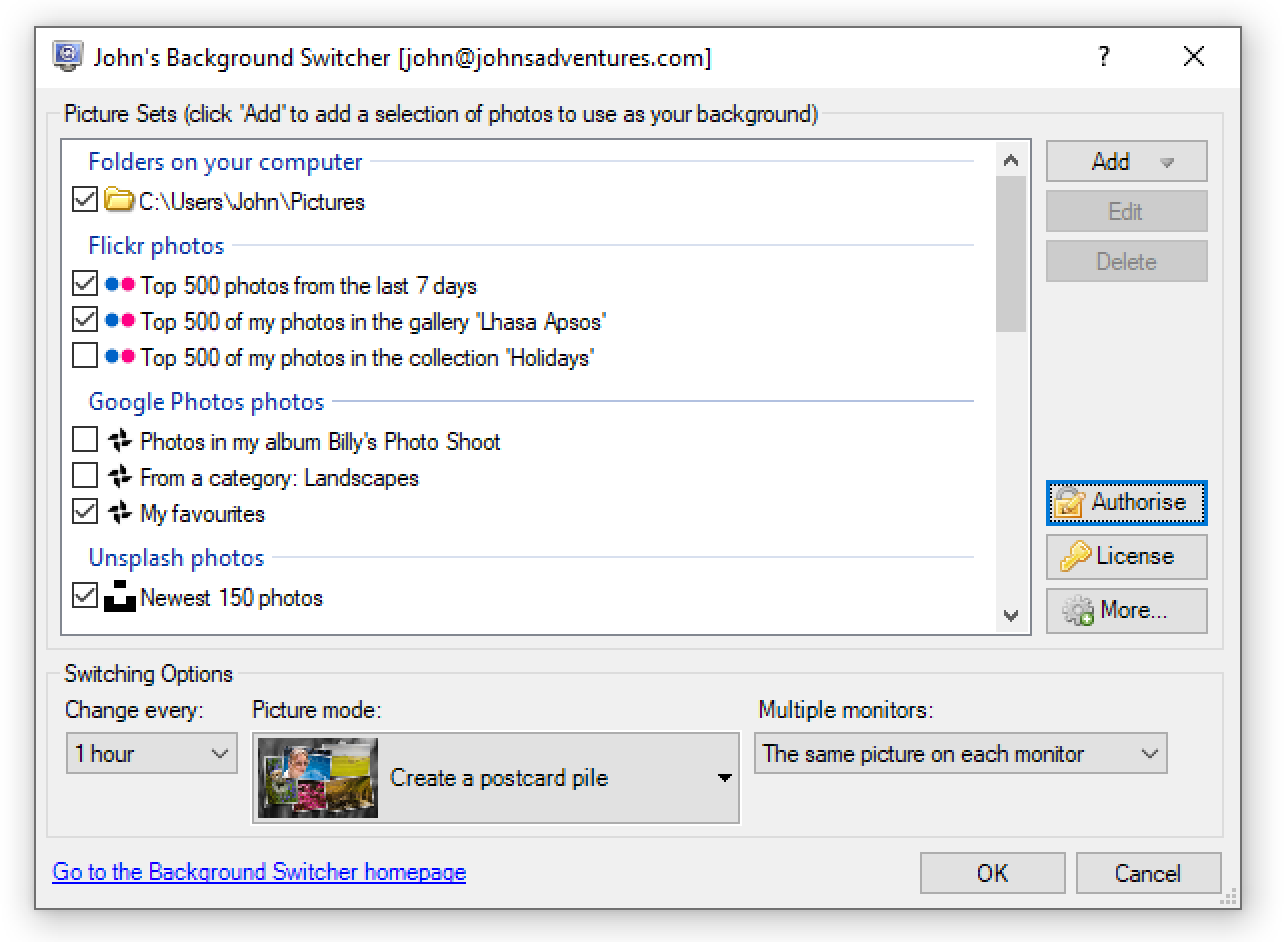The height and width of the screenshot is (942, 1288).
Task: Click the Flickr dots icon for last 7 days
Action: (119, 285)
